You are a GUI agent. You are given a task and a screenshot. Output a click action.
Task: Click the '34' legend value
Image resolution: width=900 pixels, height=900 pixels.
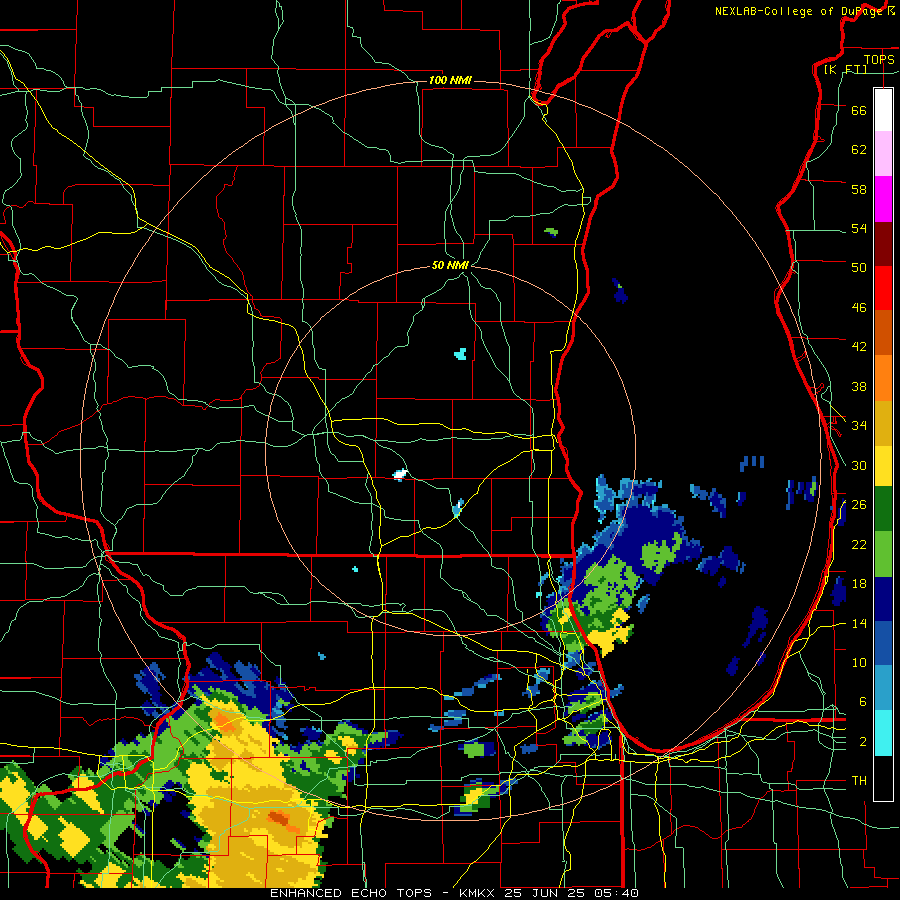point(859,426)
